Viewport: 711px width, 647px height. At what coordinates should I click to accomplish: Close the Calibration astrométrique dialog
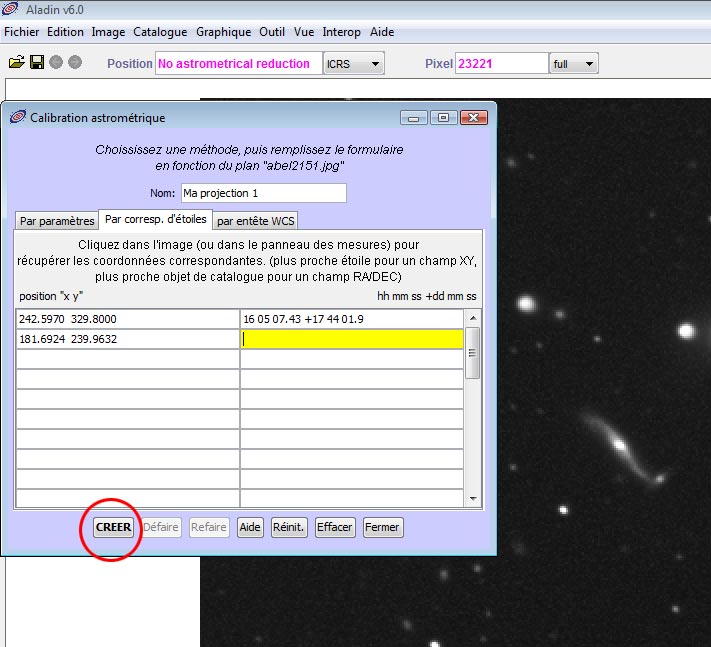473,118
